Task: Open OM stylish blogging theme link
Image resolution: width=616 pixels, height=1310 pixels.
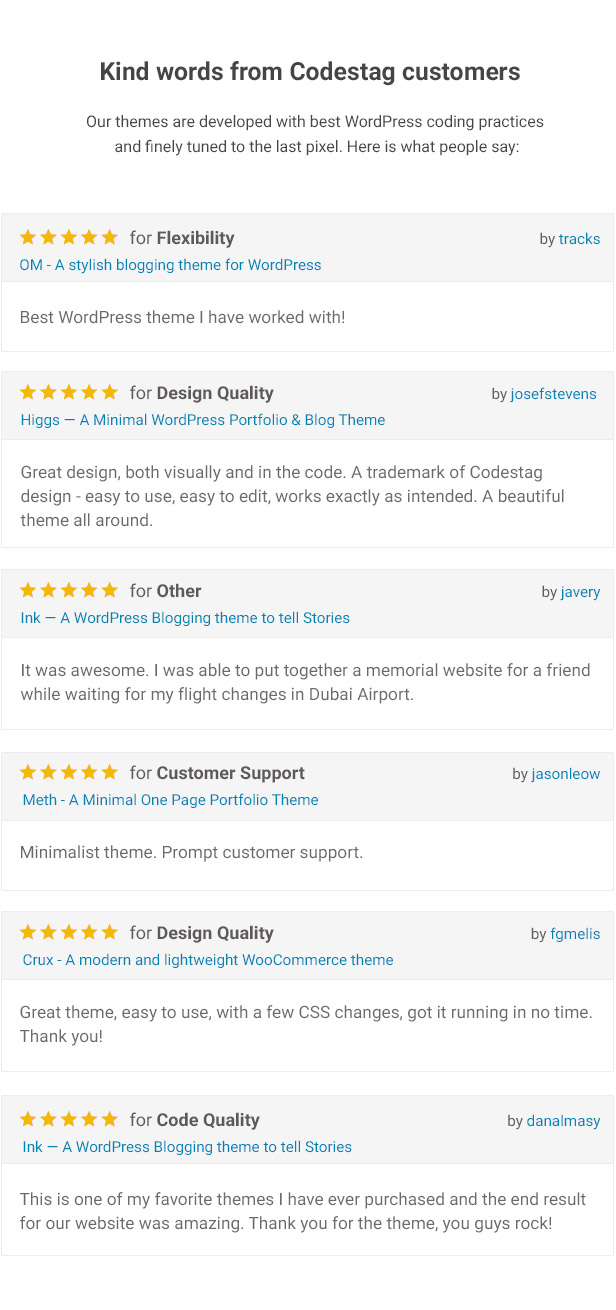Action: 171,265
